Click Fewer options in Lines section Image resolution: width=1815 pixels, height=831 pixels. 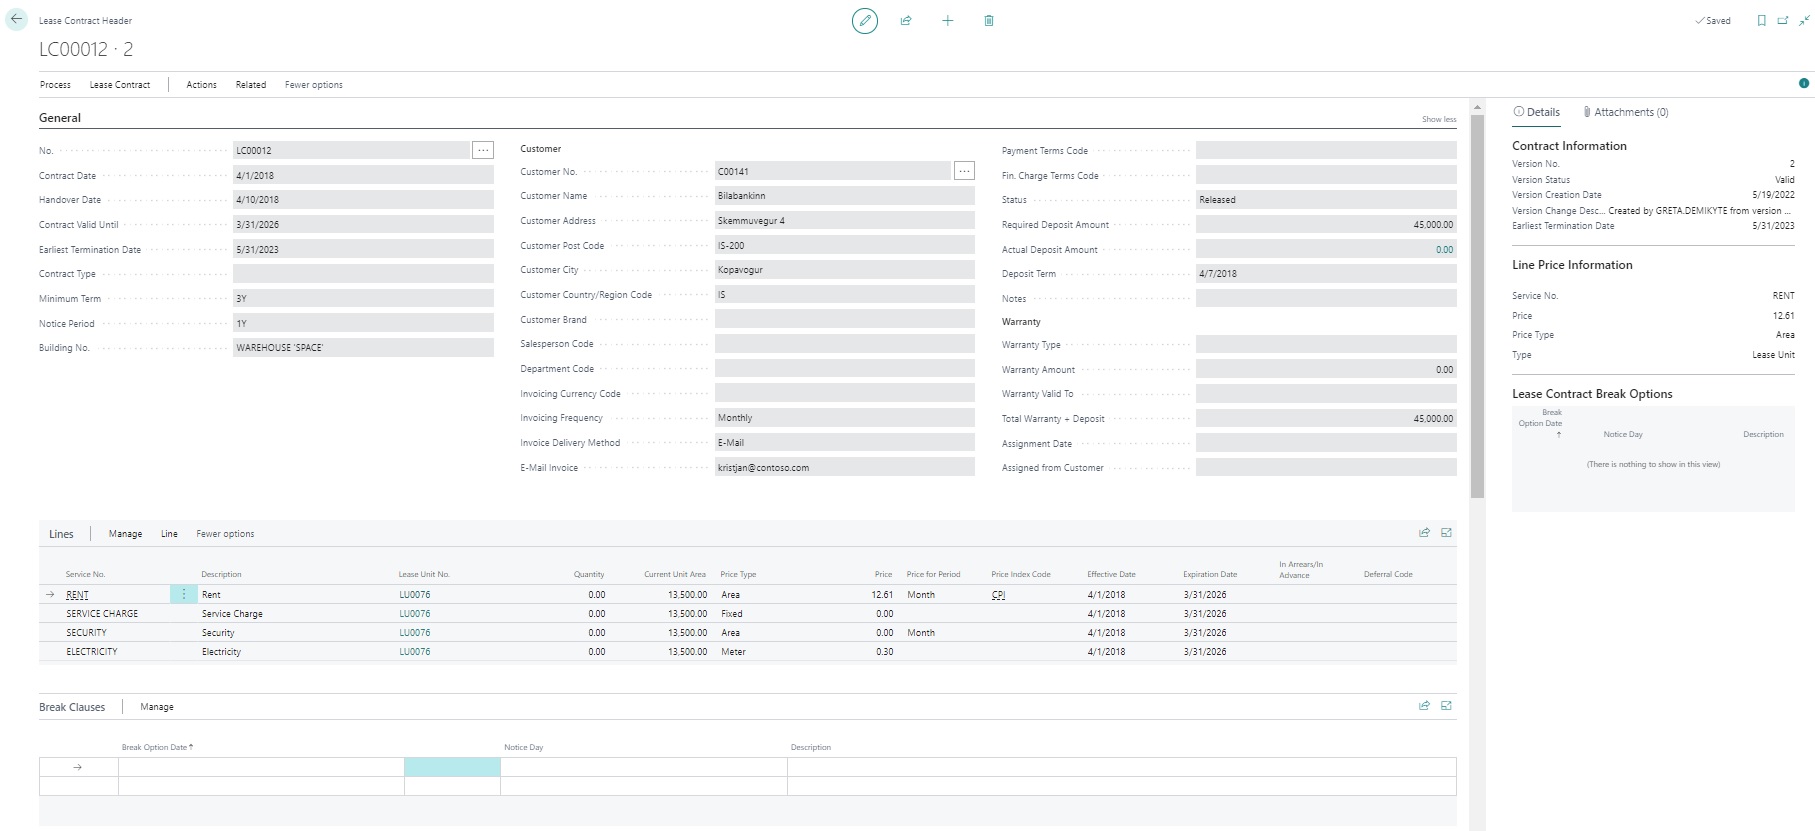point(225,534)
